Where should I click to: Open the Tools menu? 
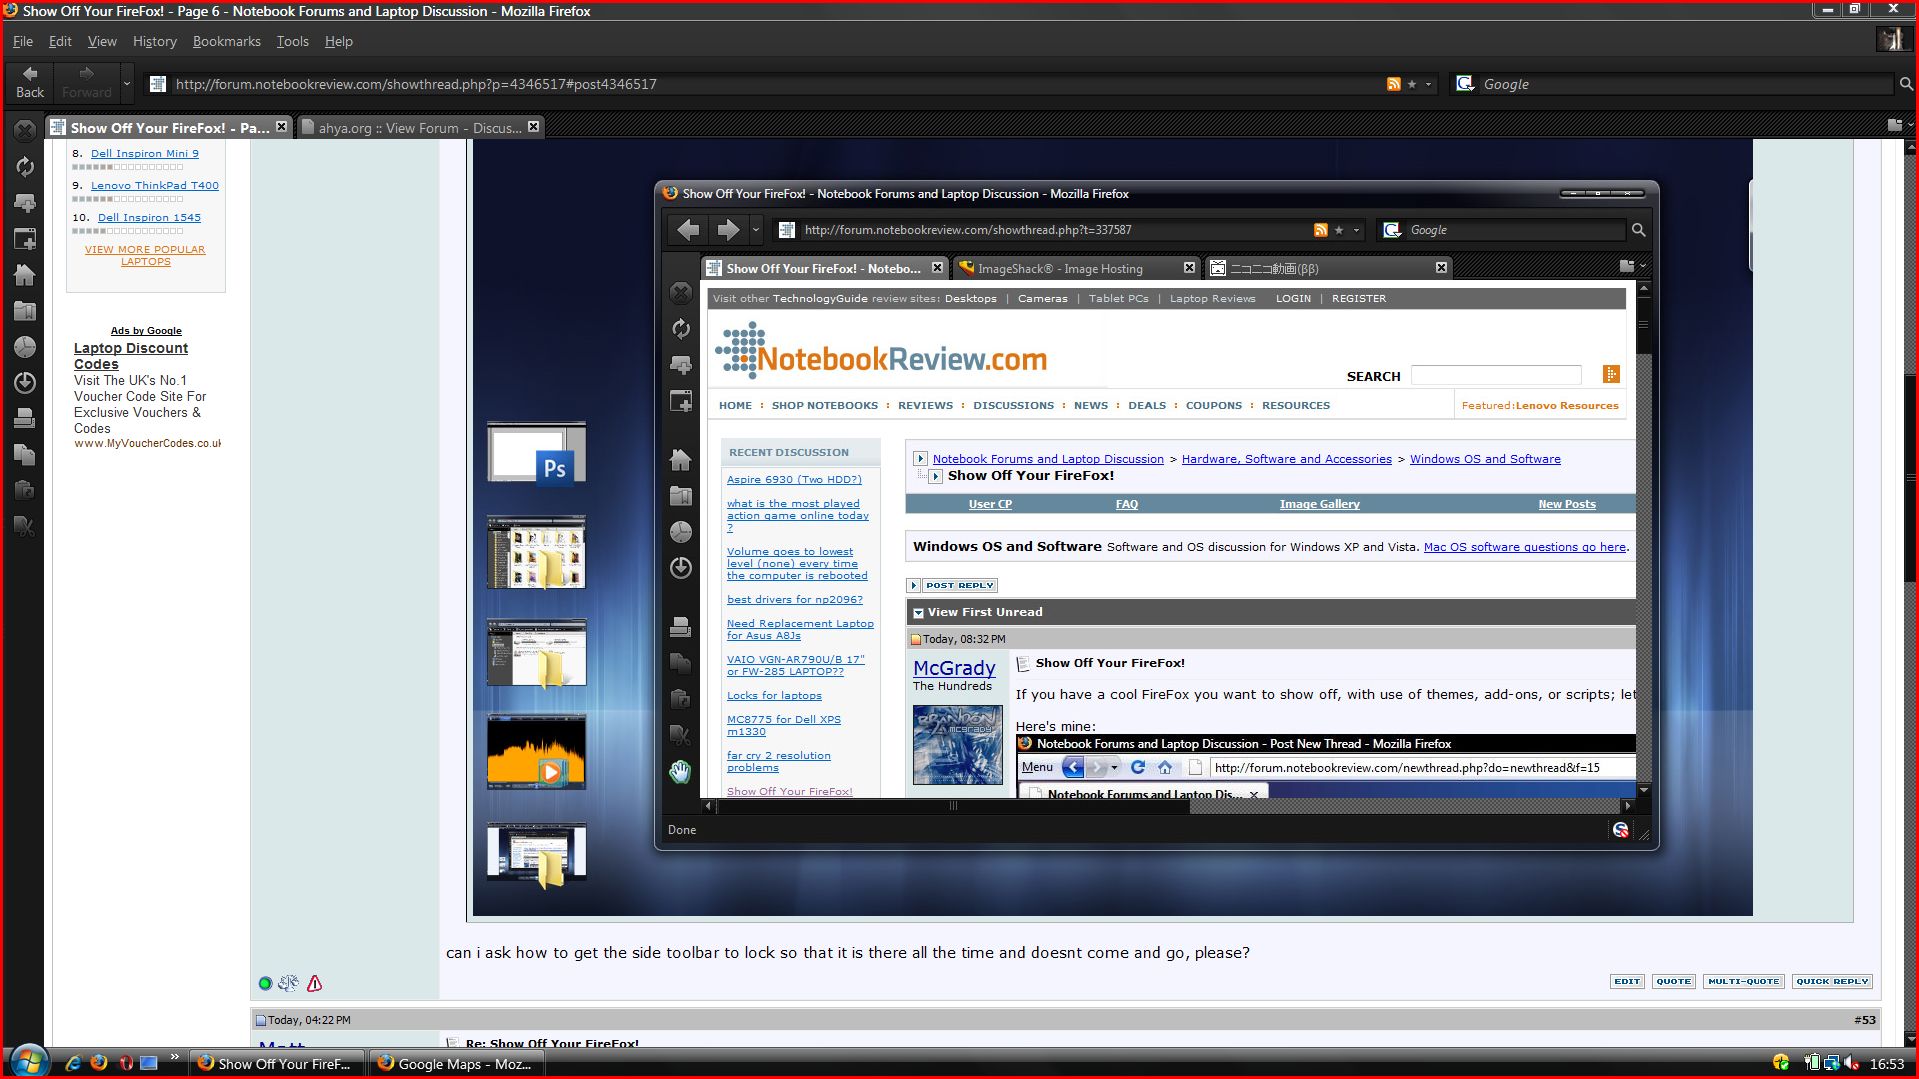tap(292, 41)
